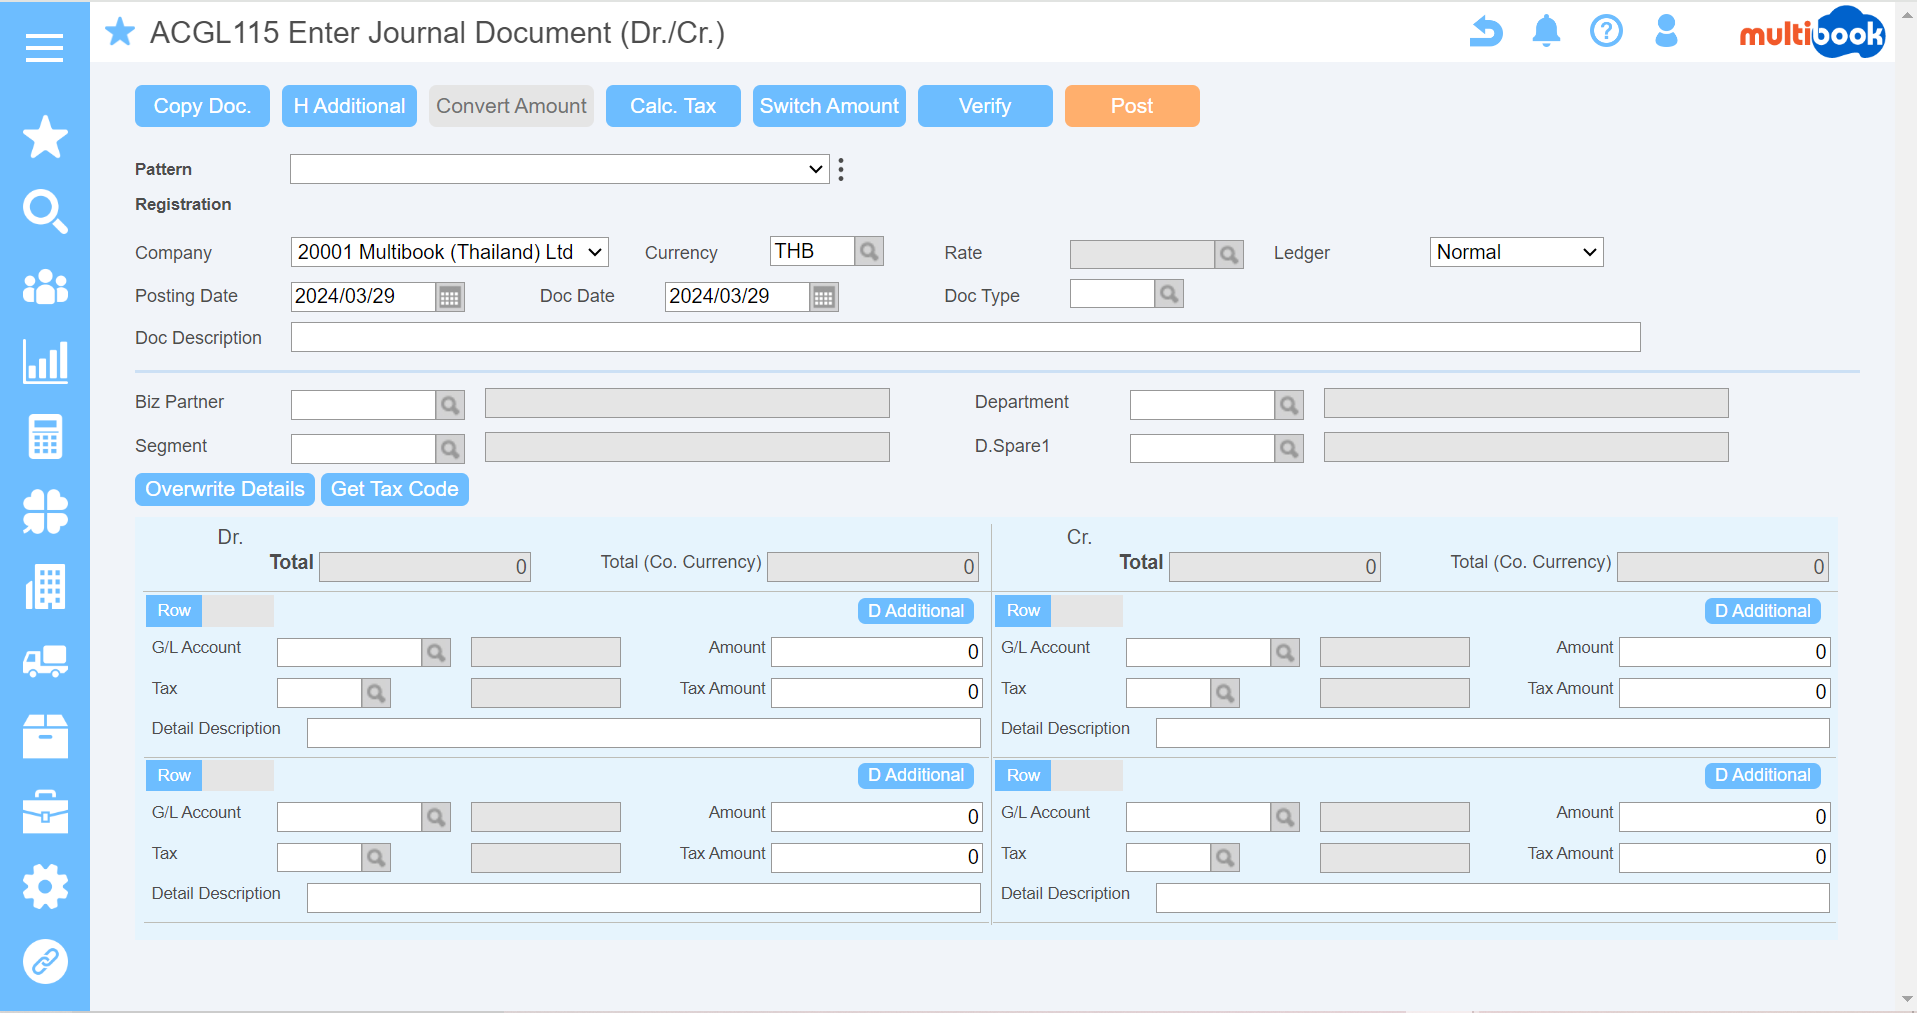
Task: Click the Doc Type input field
Action: point(1112,294)
